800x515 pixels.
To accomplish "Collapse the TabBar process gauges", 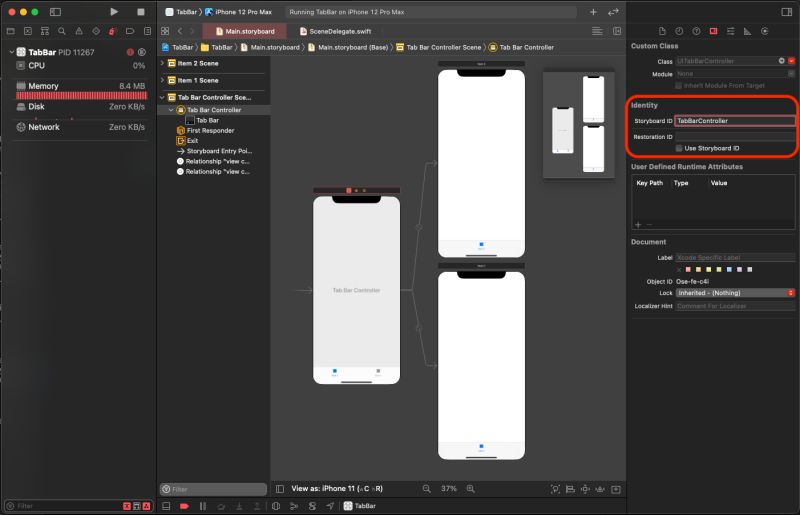I will point(11,52).
